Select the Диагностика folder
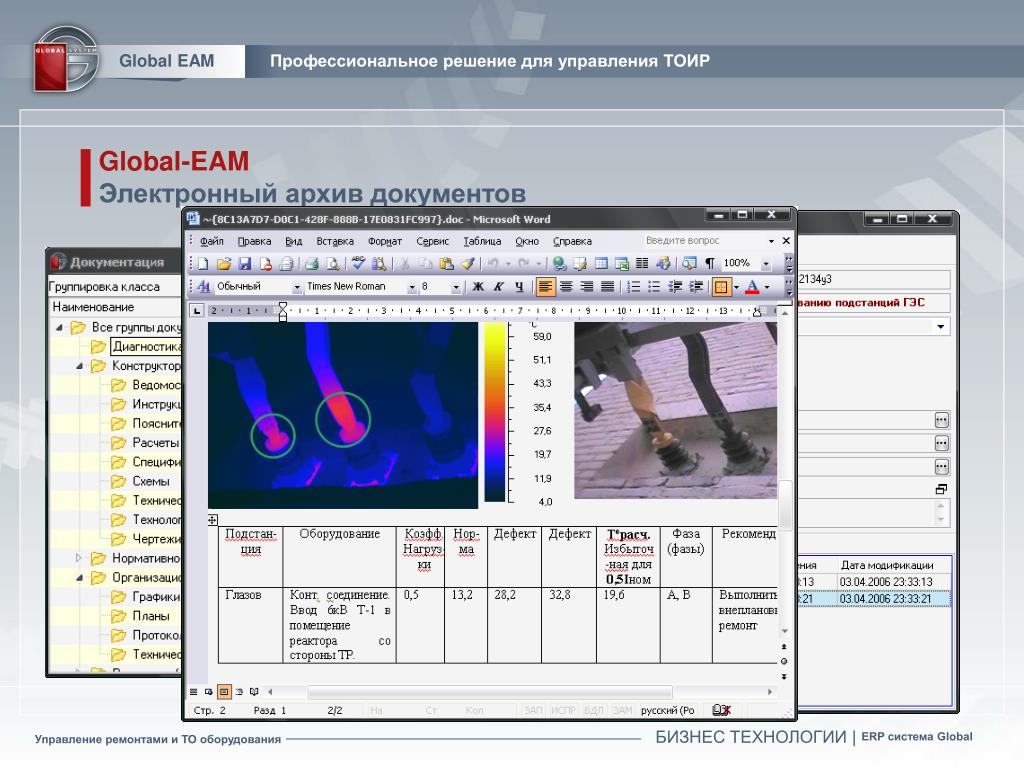 [146, 347]
